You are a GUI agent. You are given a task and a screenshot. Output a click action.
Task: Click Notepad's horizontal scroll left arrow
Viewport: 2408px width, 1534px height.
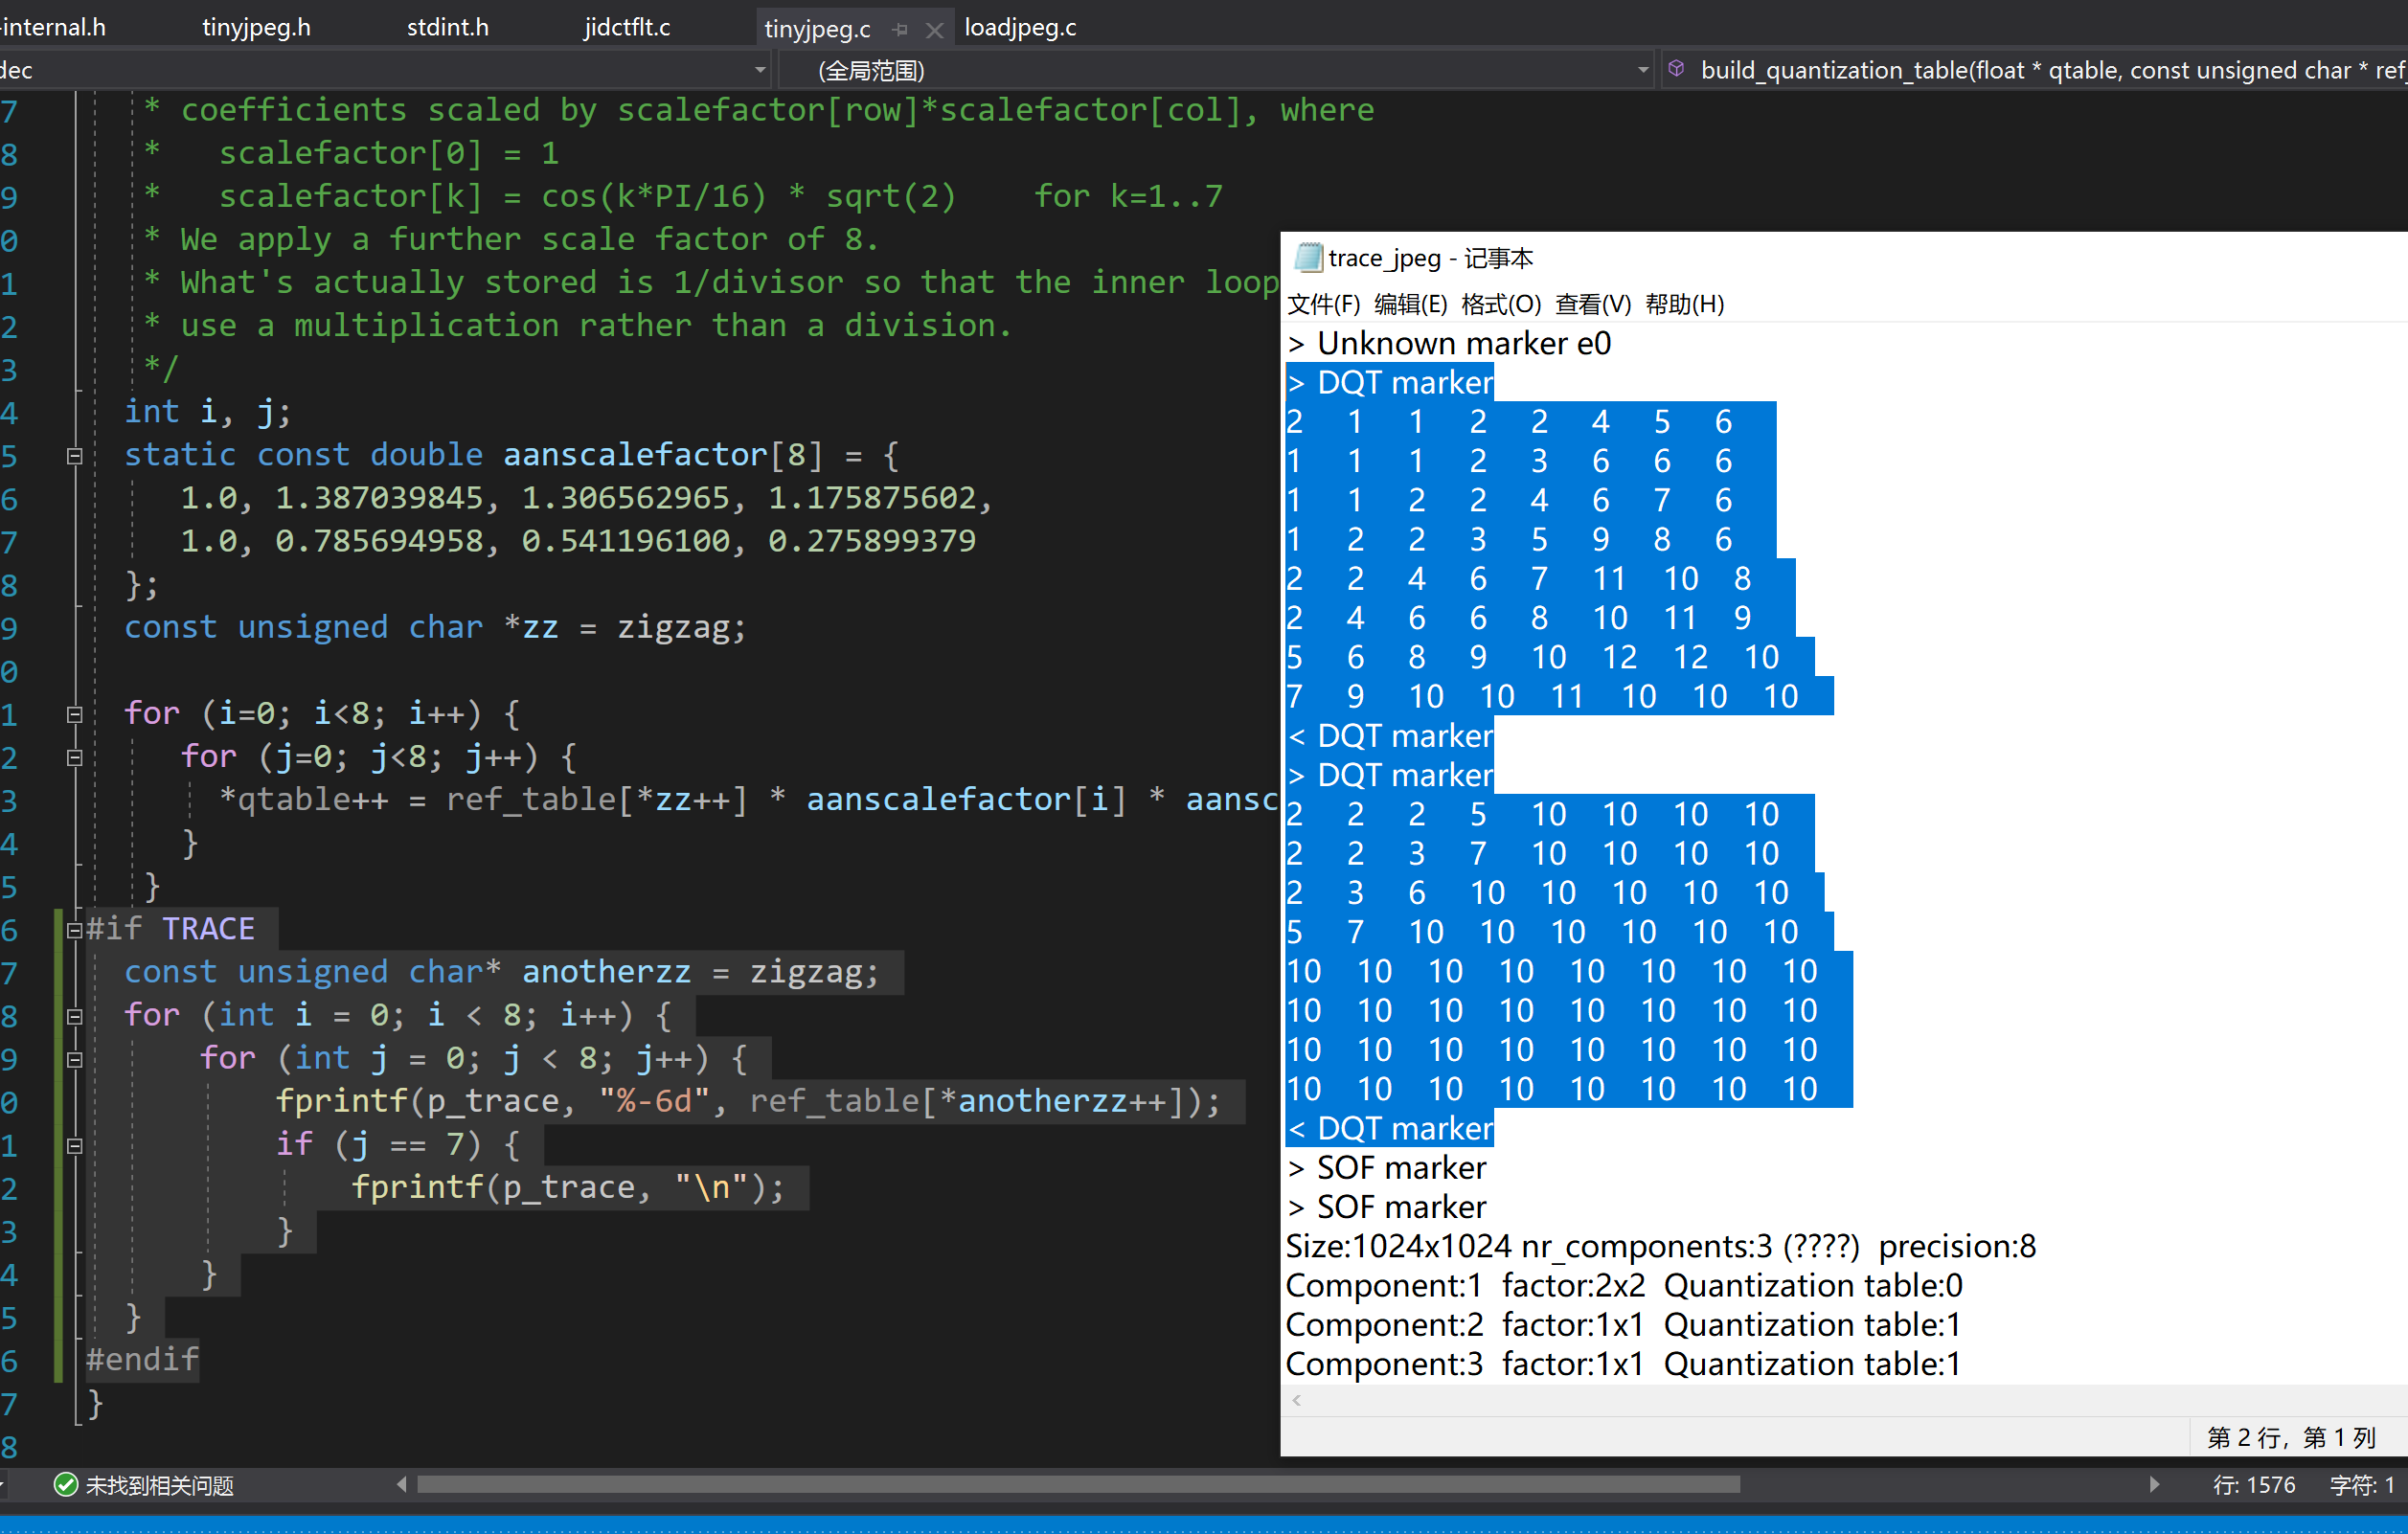[x=1296, y=1401]
